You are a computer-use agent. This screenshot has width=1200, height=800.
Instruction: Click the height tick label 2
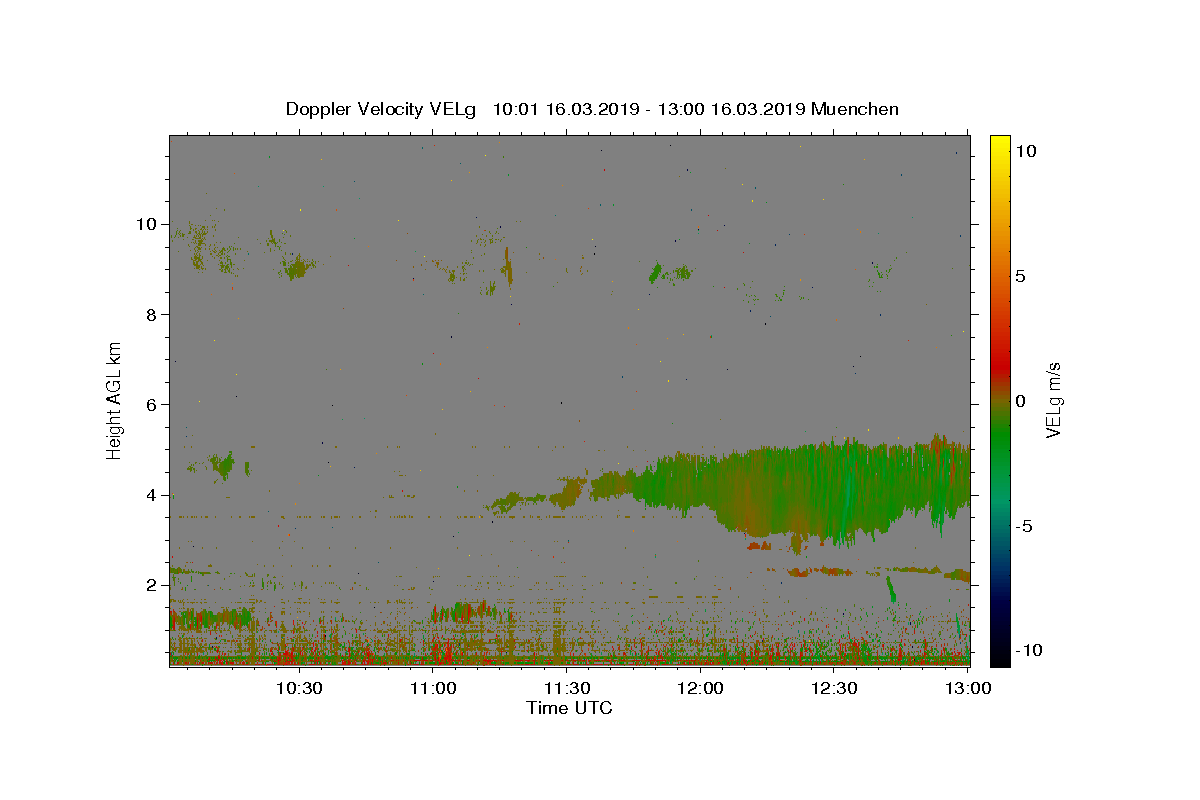pyautogui.click(x=153, y=585)
